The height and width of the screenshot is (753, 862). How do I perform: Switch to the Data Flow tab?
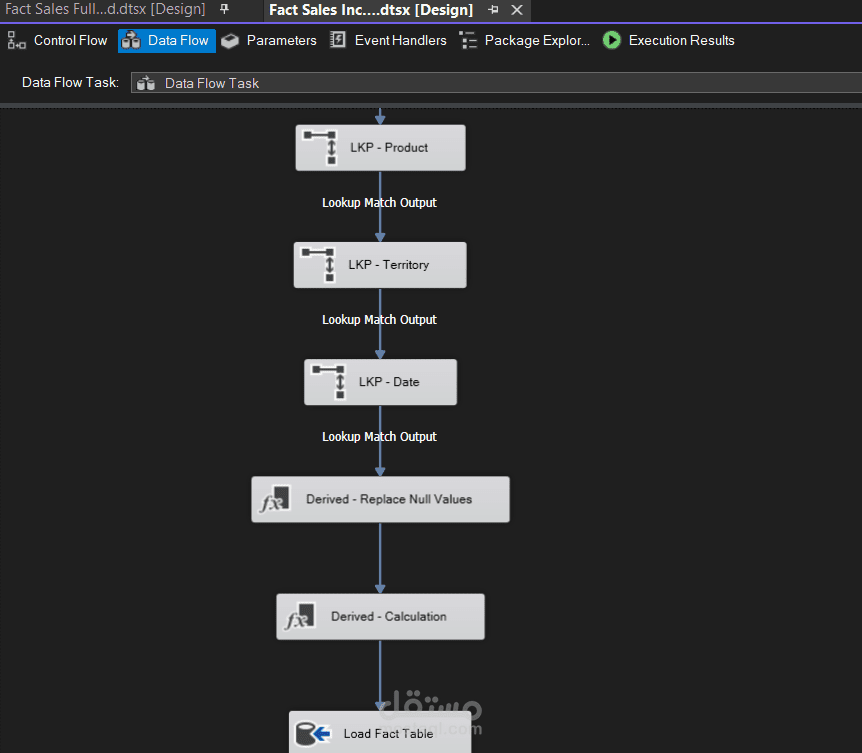(x=167, y=41)
